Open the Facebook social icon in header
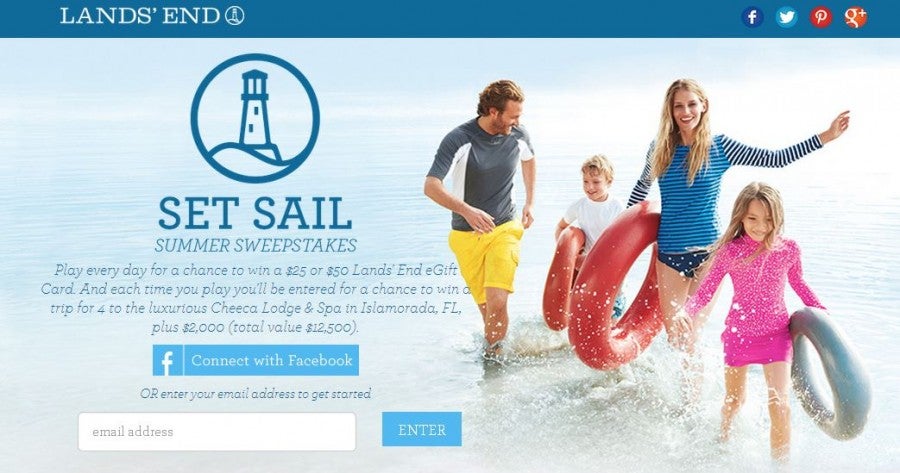This screenshot has height=473, width=900. (x=752, y=17)
